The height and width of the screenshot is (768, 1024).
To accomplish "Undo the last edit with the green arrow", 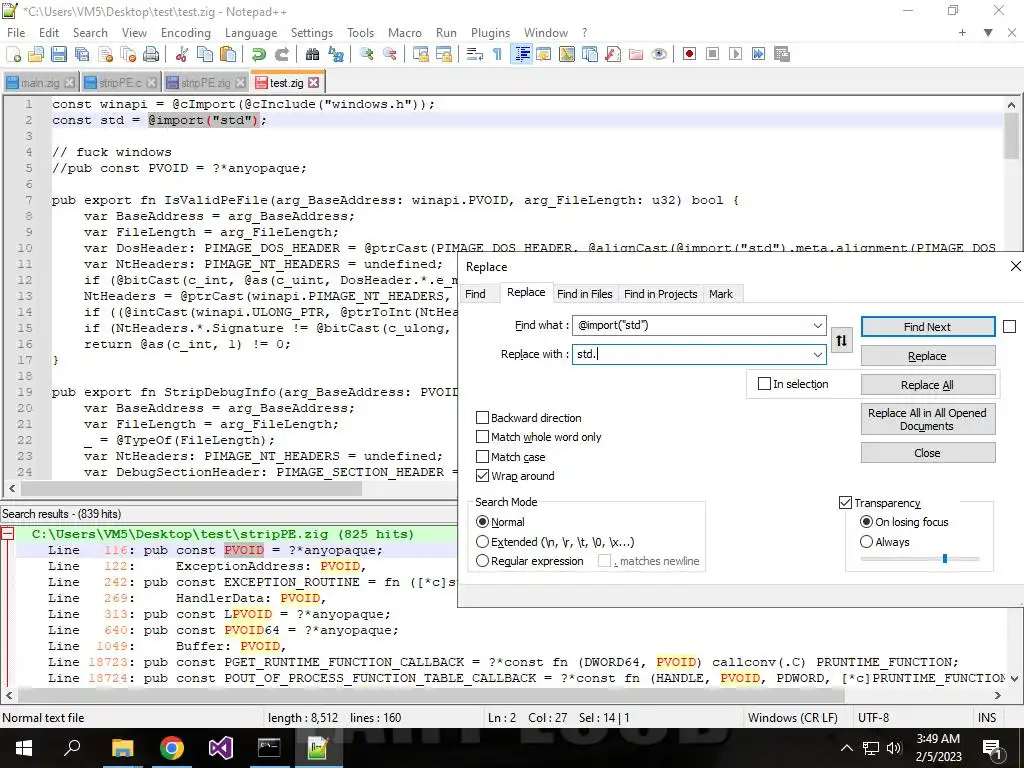I will tap(259, 54).
